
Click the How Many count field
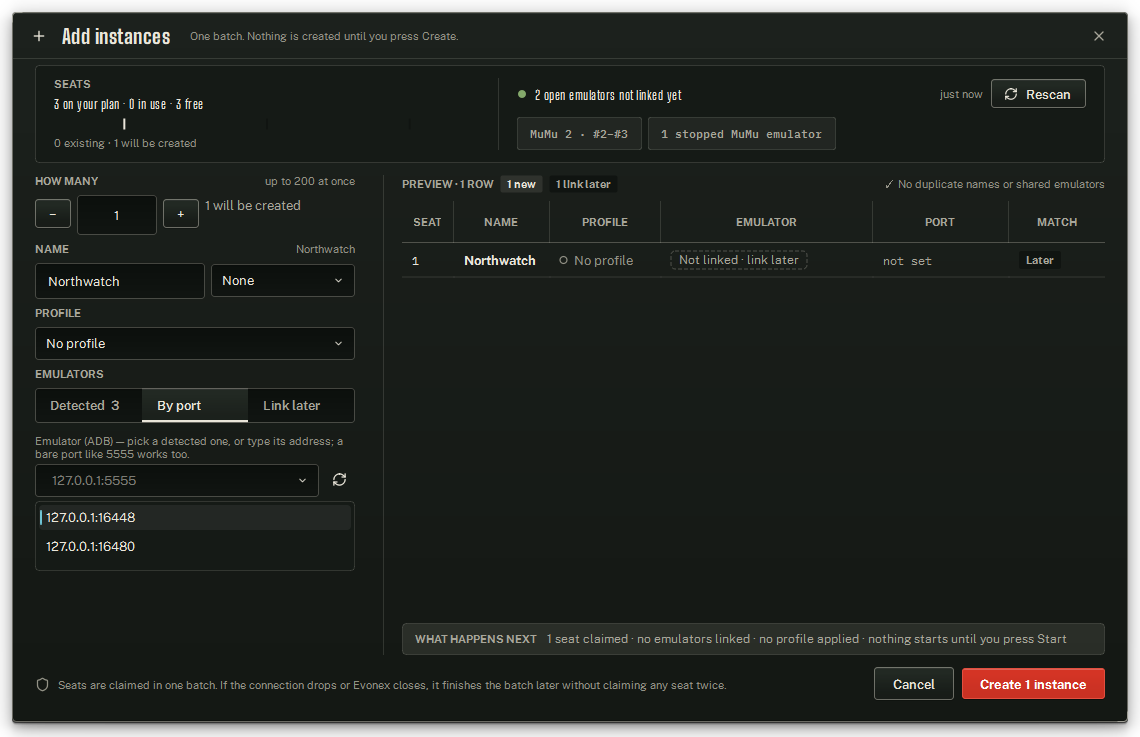coord(117,215)
